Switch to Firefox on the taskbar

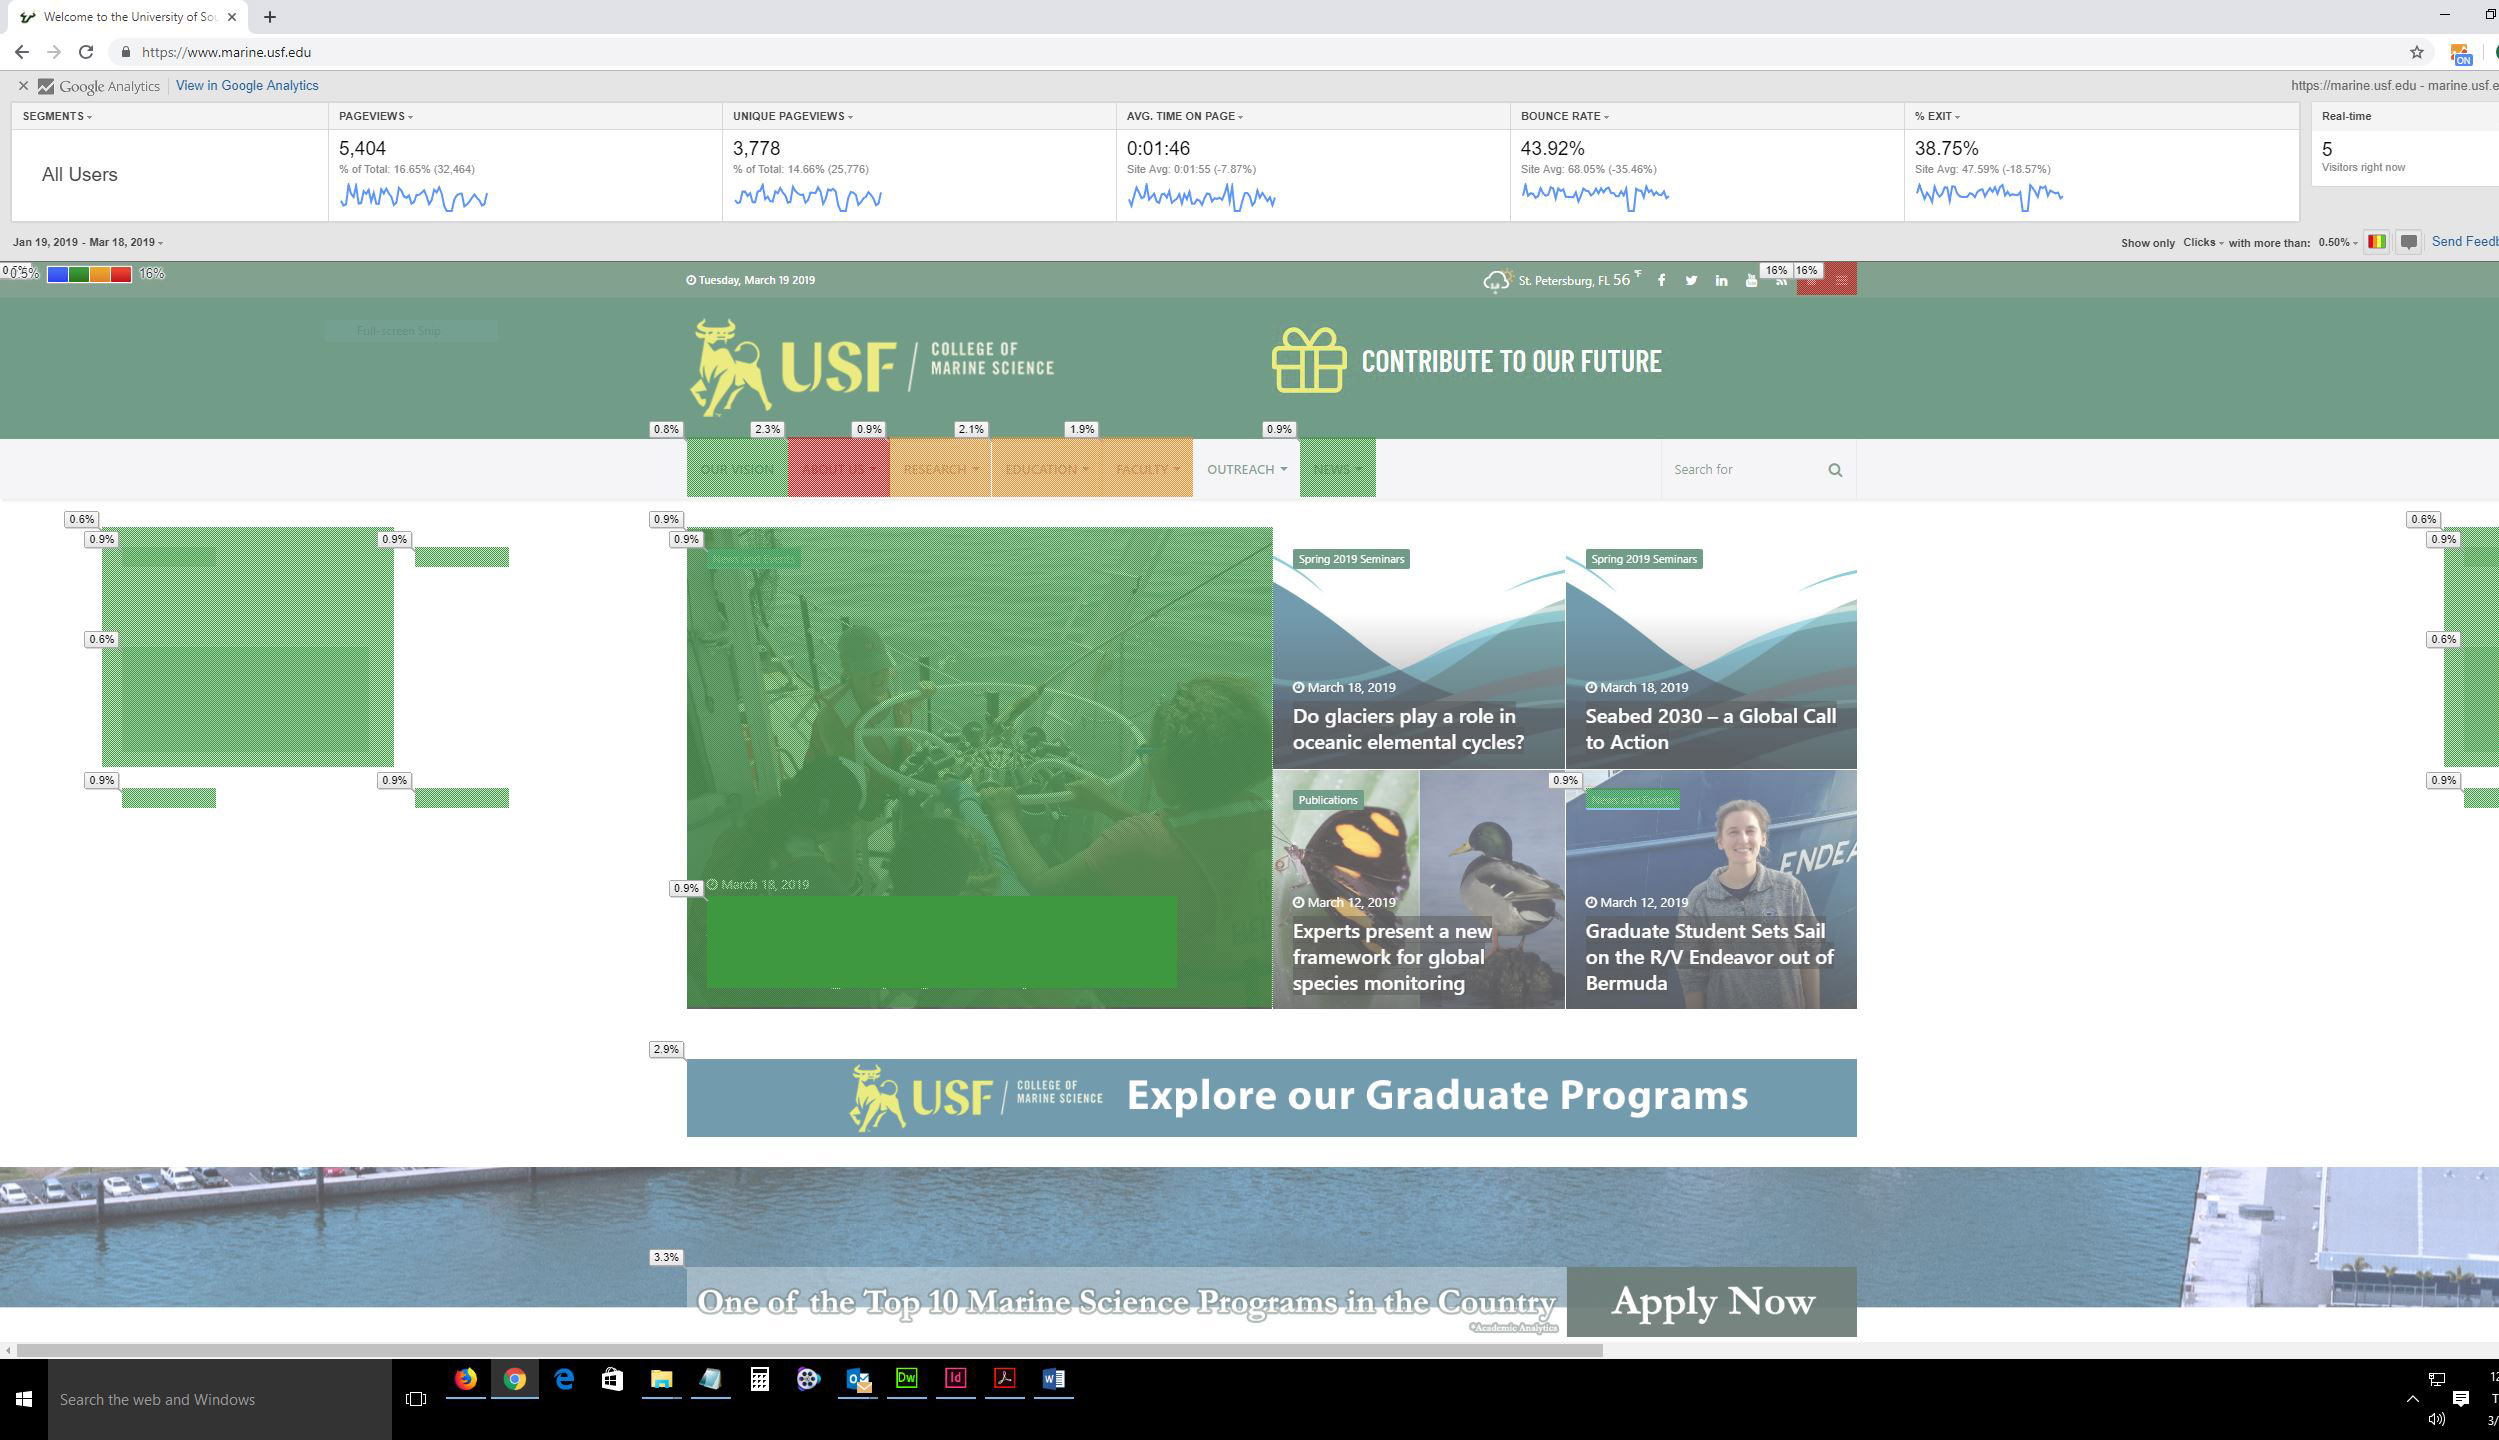466,1380
